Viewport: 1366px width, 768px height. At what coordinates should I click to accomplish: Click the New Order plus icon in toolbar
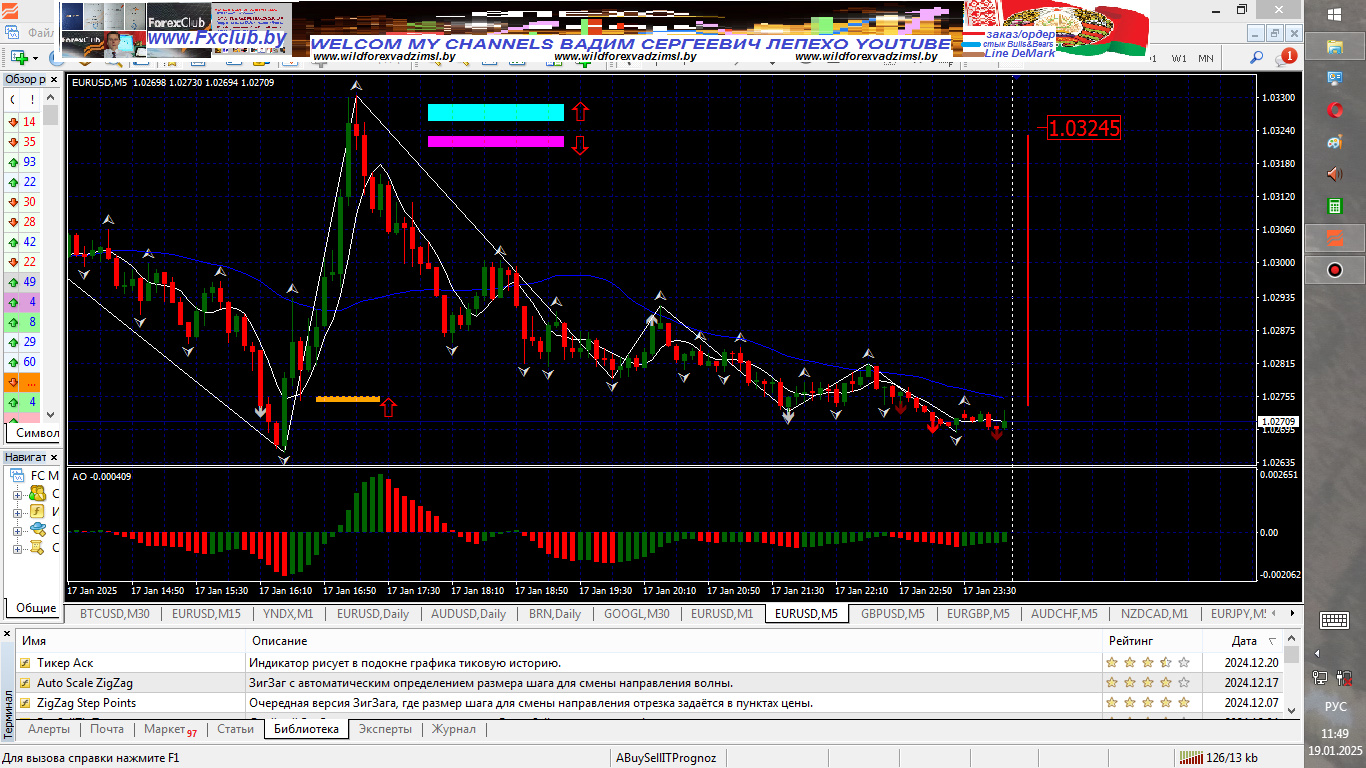18,57
